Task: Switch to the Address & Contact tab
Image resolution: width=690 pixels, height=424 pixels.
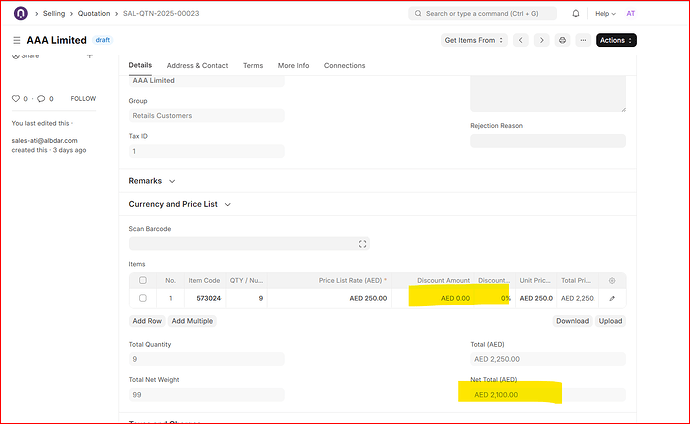Action: point(197,65)
